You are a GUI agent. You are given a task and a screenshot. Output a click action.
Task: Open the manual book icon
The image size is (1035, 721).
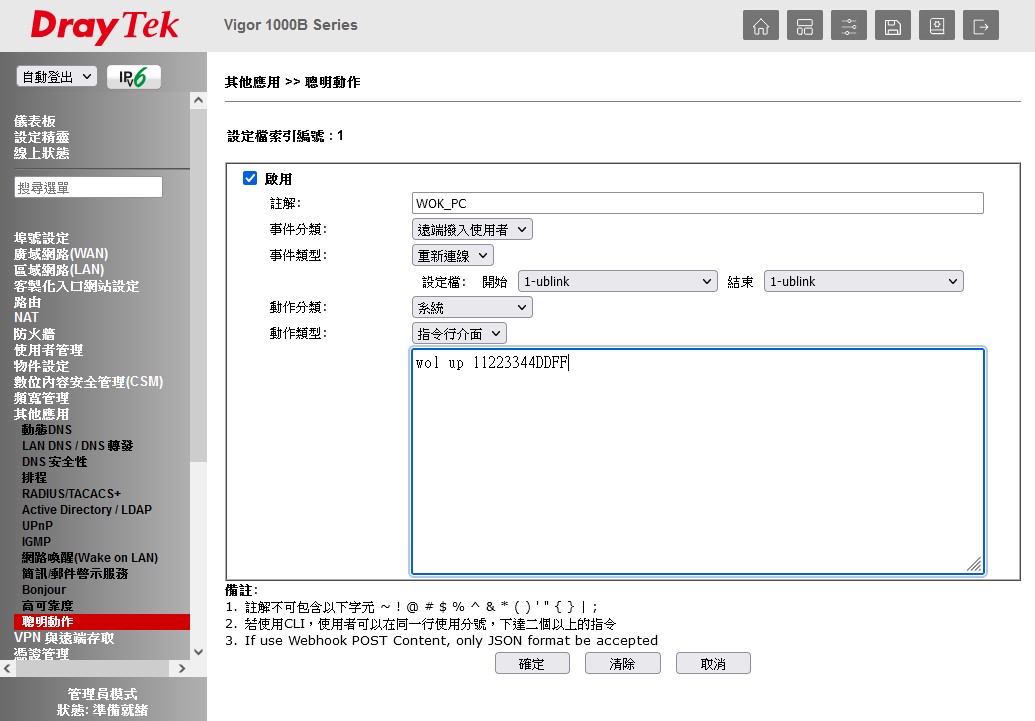pos(937,26)
